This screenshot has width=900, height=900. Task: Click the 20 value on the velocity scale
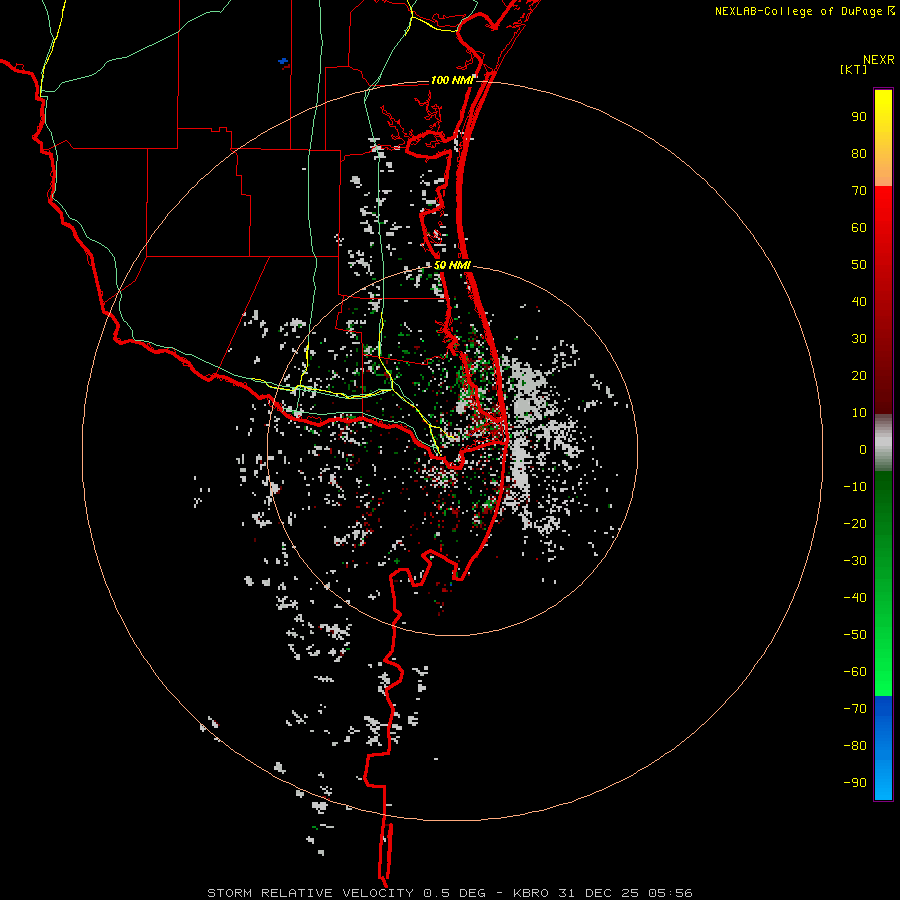tap(859, 376)
